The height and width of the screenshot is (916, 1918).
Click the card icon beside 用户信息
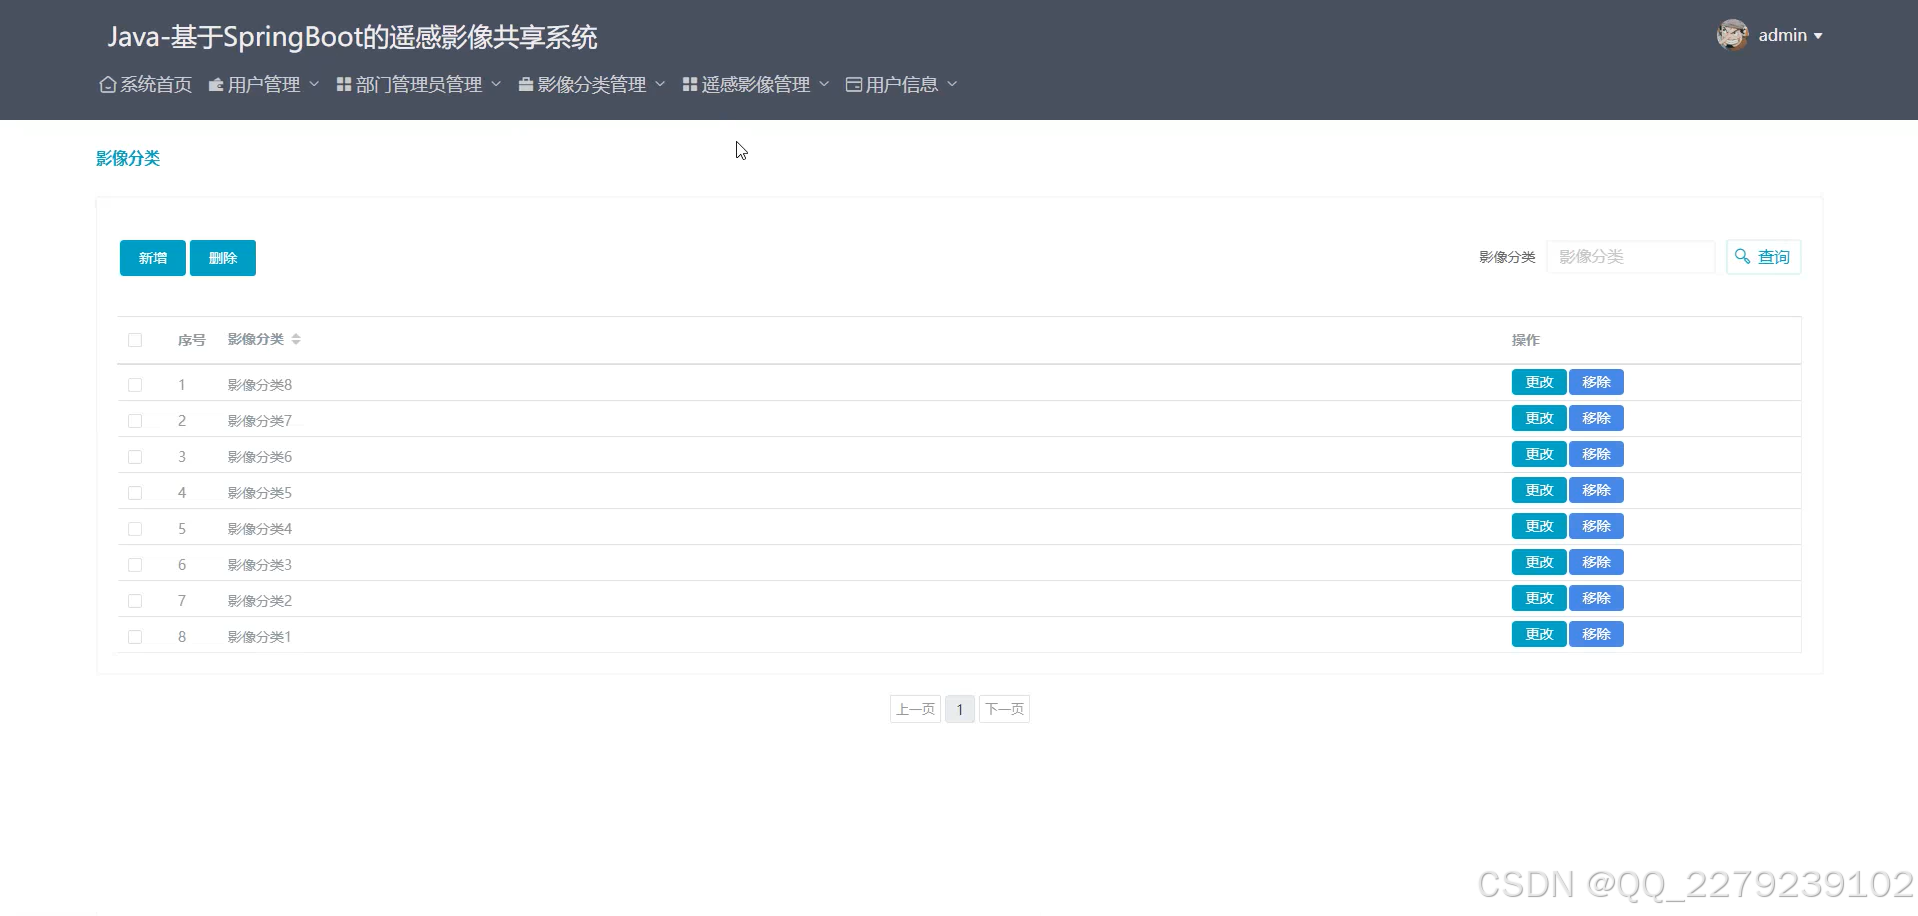point(852,84)
